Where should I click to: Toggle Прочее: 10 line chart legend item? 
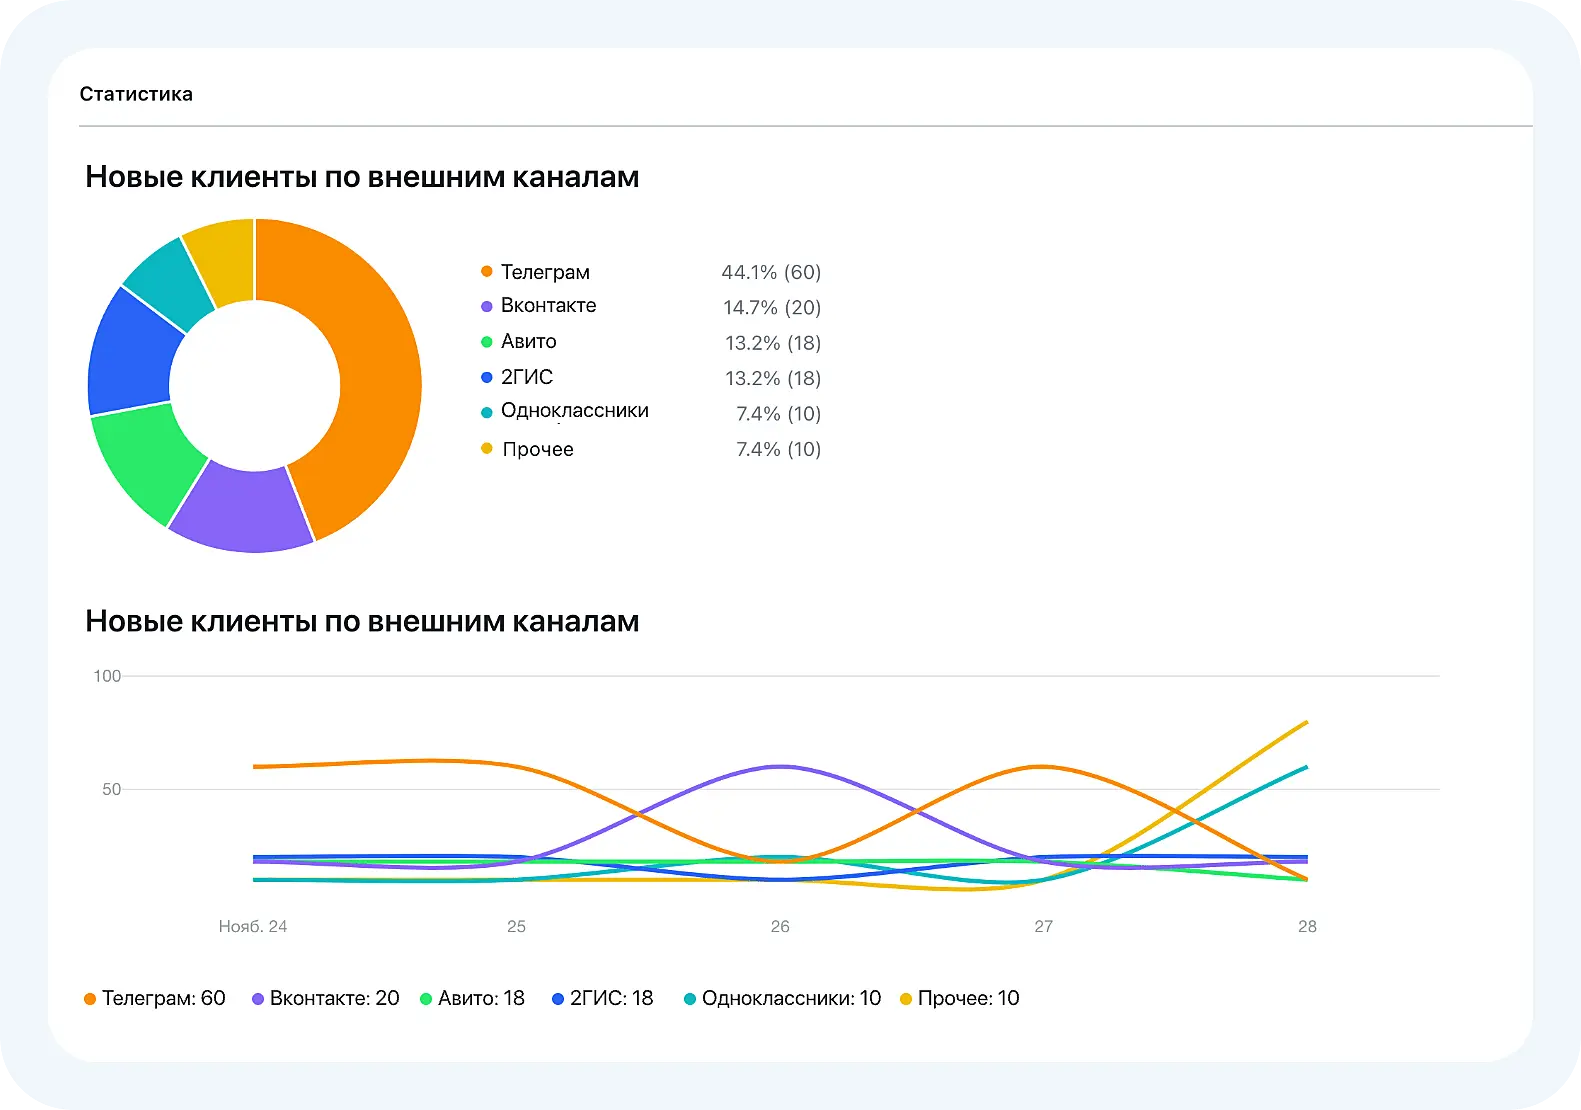point(960,998)
